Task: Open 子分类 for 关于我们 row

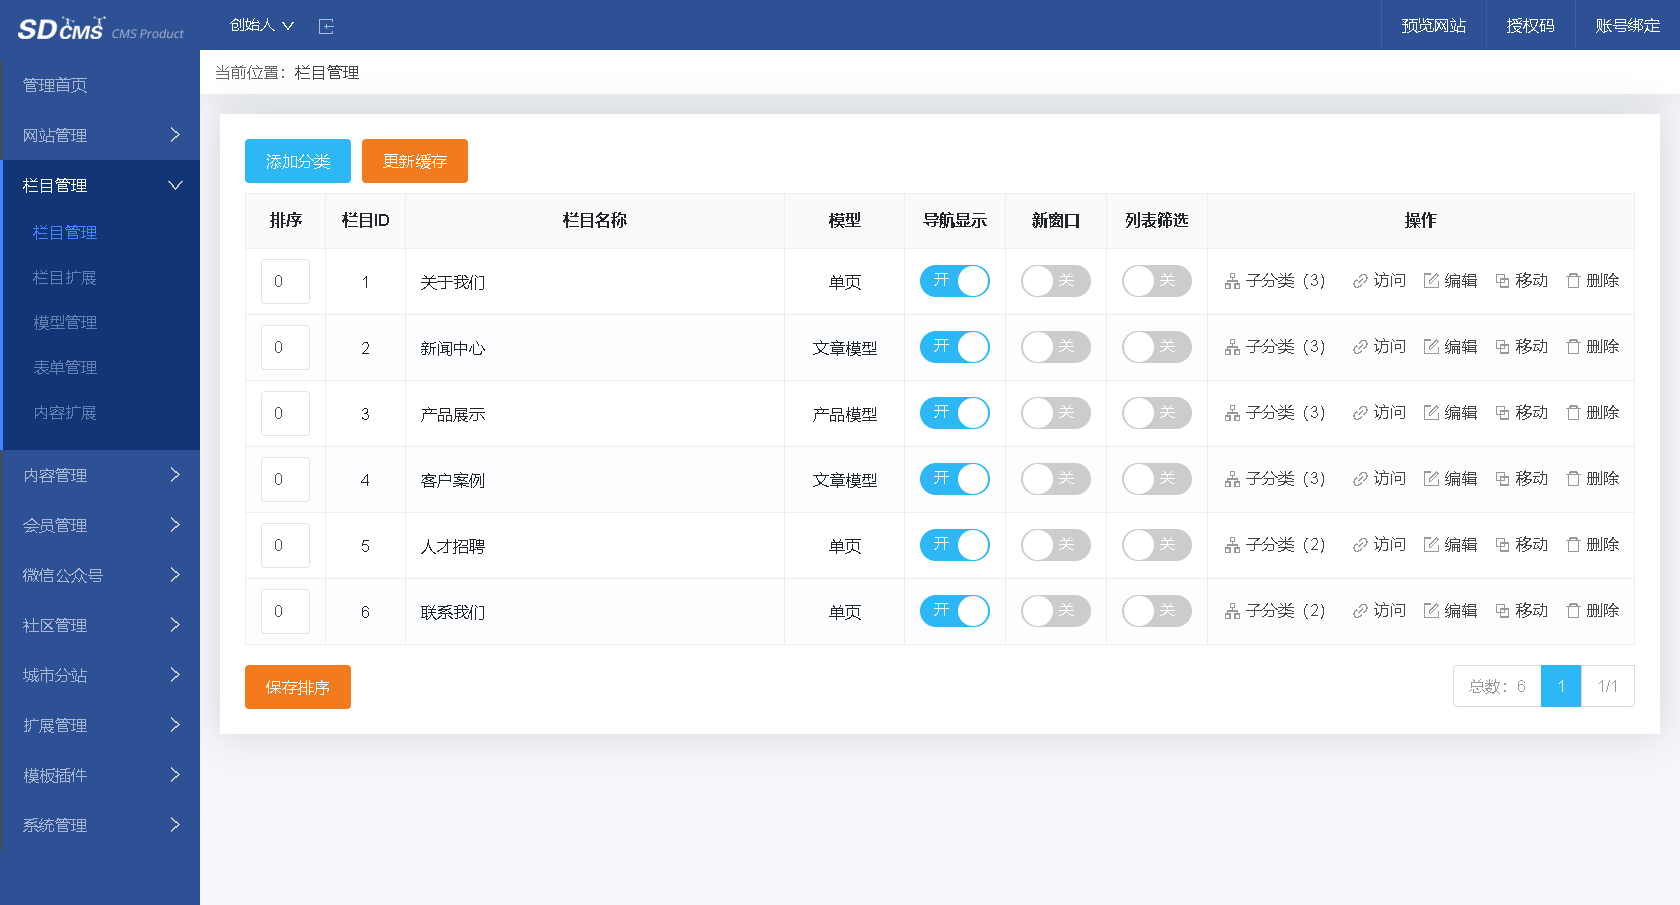Action: pos(1274,281)
